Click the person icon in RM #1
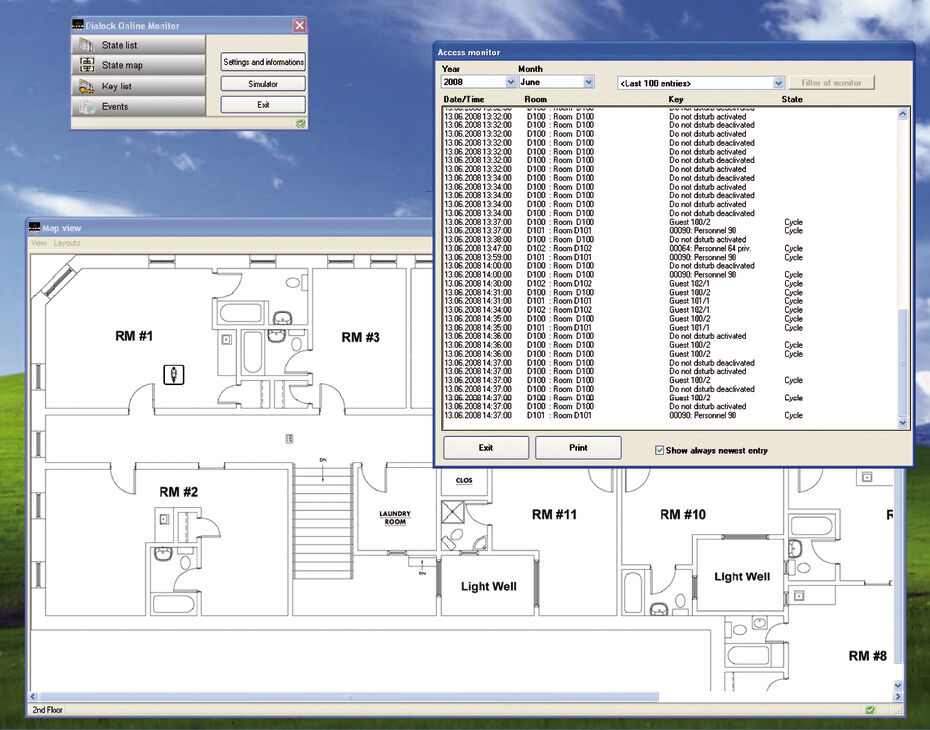Image resolution: width=930 pixels, height=730 pixels. click(x=174, y=374)
